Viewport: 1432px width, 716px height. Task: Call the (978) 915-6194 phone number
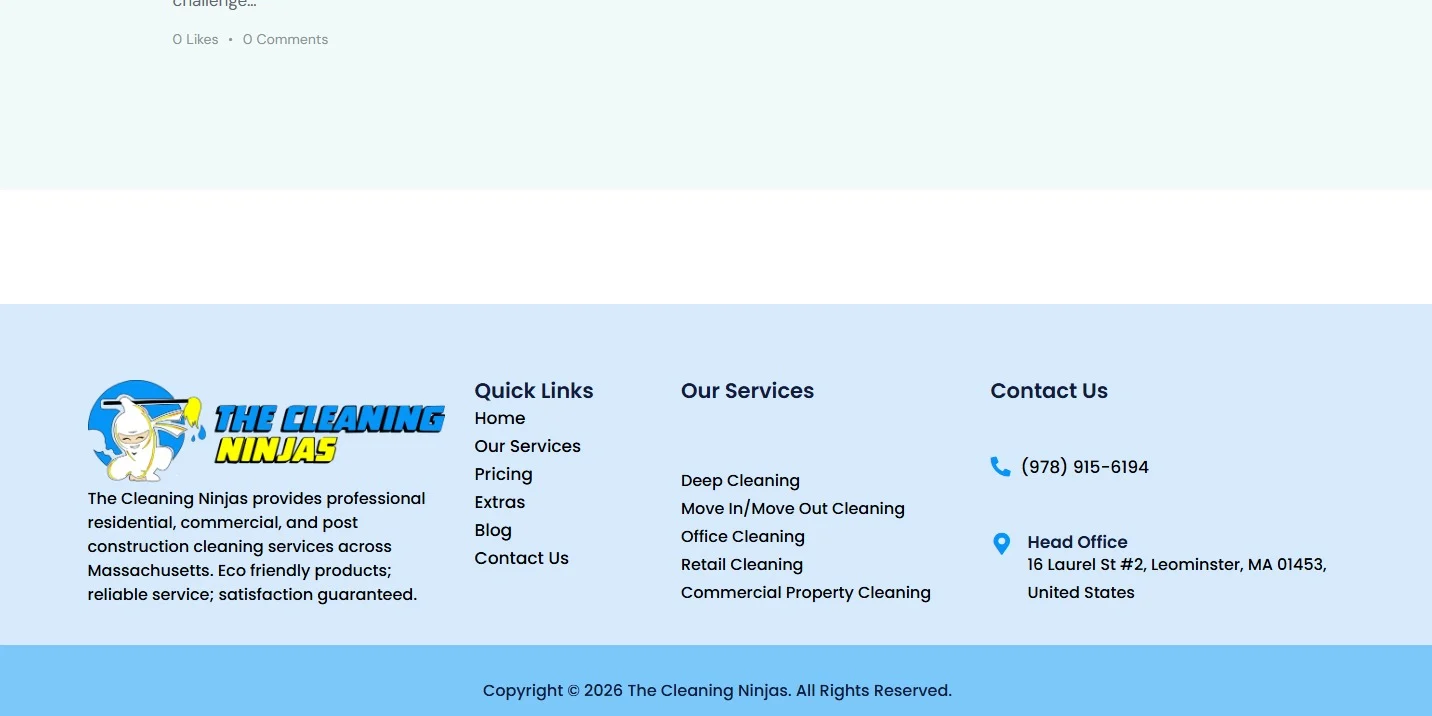click(1085, 467)
